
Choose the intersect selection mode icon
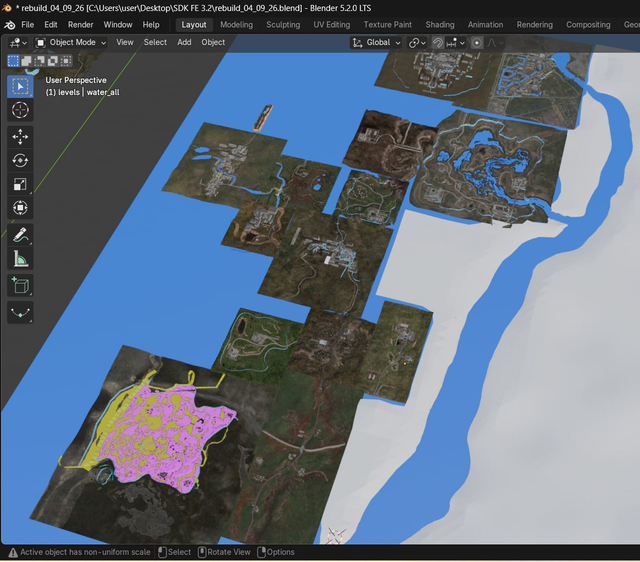pos(66,61)
